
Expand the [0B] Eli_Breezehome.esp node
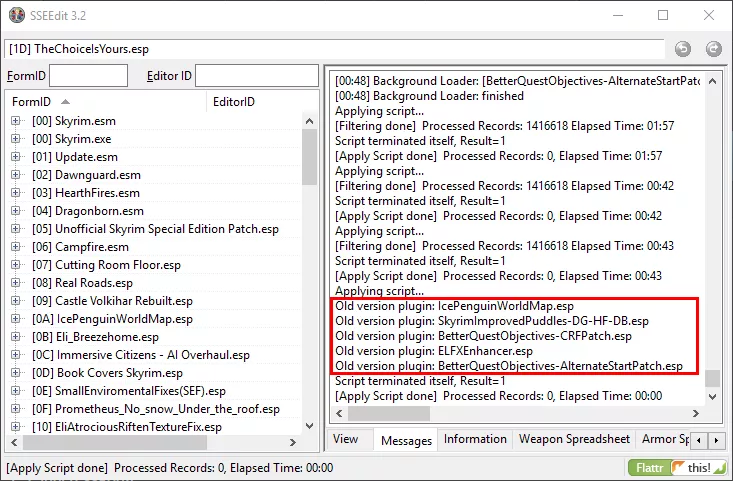point(15,337)
